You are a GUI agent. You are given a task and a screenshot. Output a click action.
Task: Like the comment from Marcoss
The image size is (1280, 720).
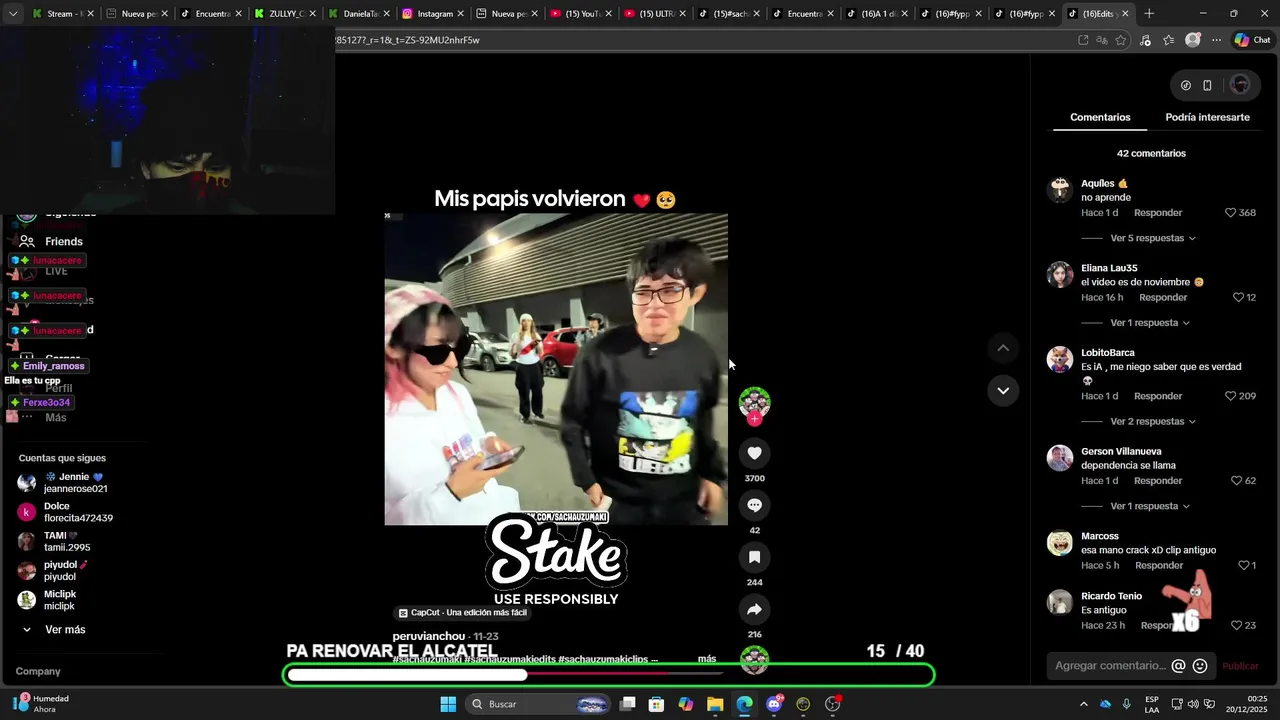[1243, 565]
